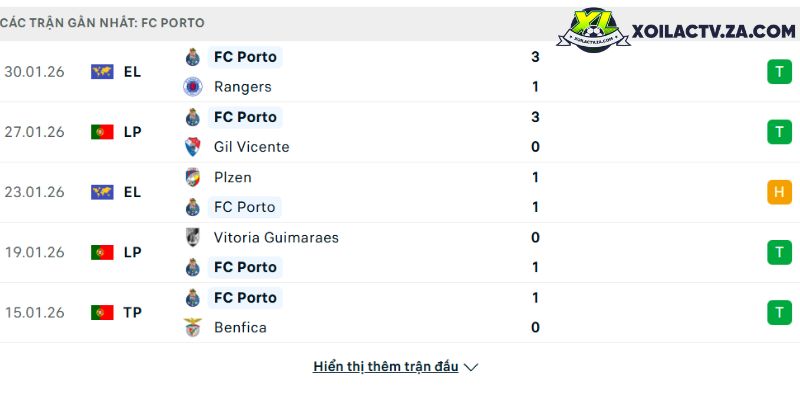The width and height of the screenshot is (800, 400).
Task: Click the Plzen club crest icon
Action: pos(193,177)
